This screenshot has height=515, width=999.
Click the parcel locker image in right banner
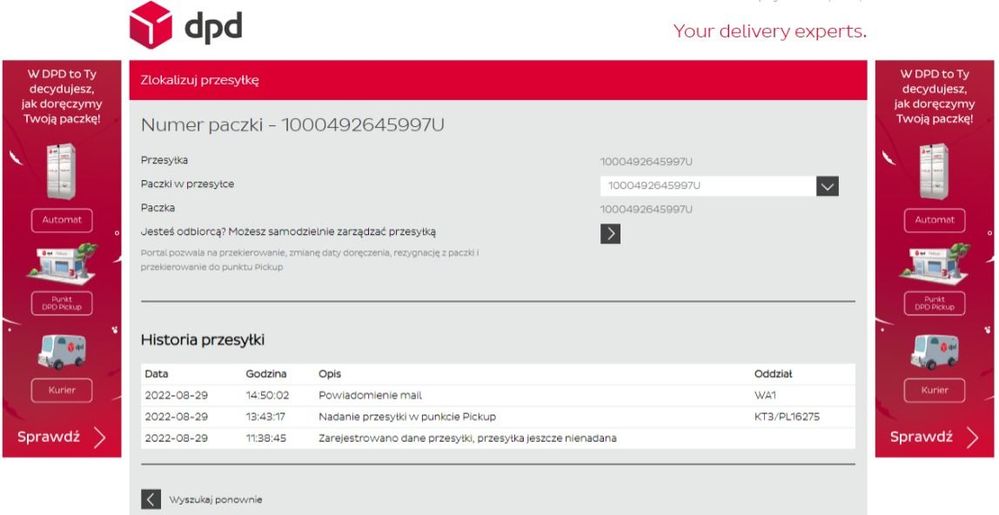click(x=934, y=171)
